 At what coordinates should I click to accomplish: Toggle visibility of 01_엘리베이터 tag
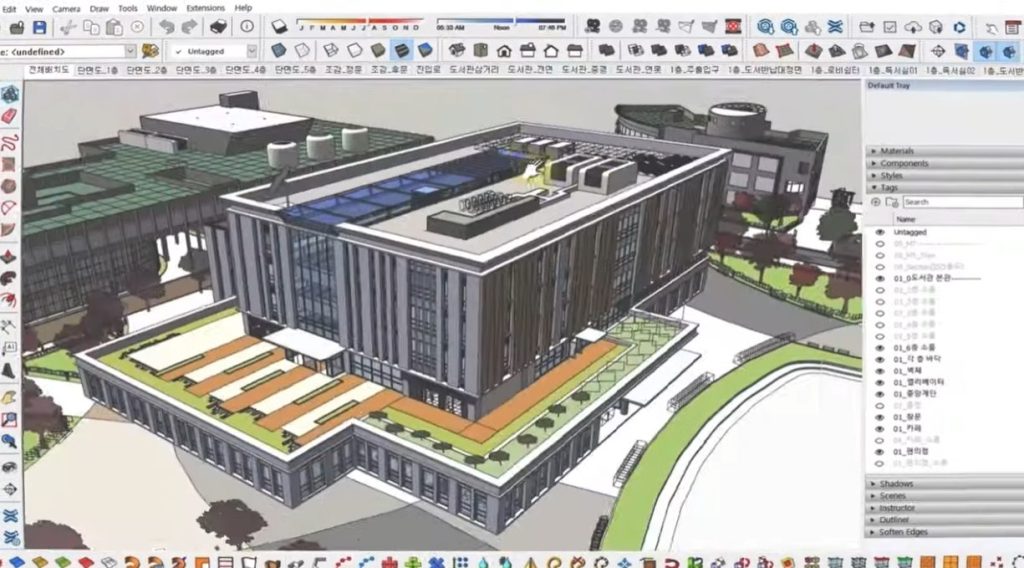(880, 381)
